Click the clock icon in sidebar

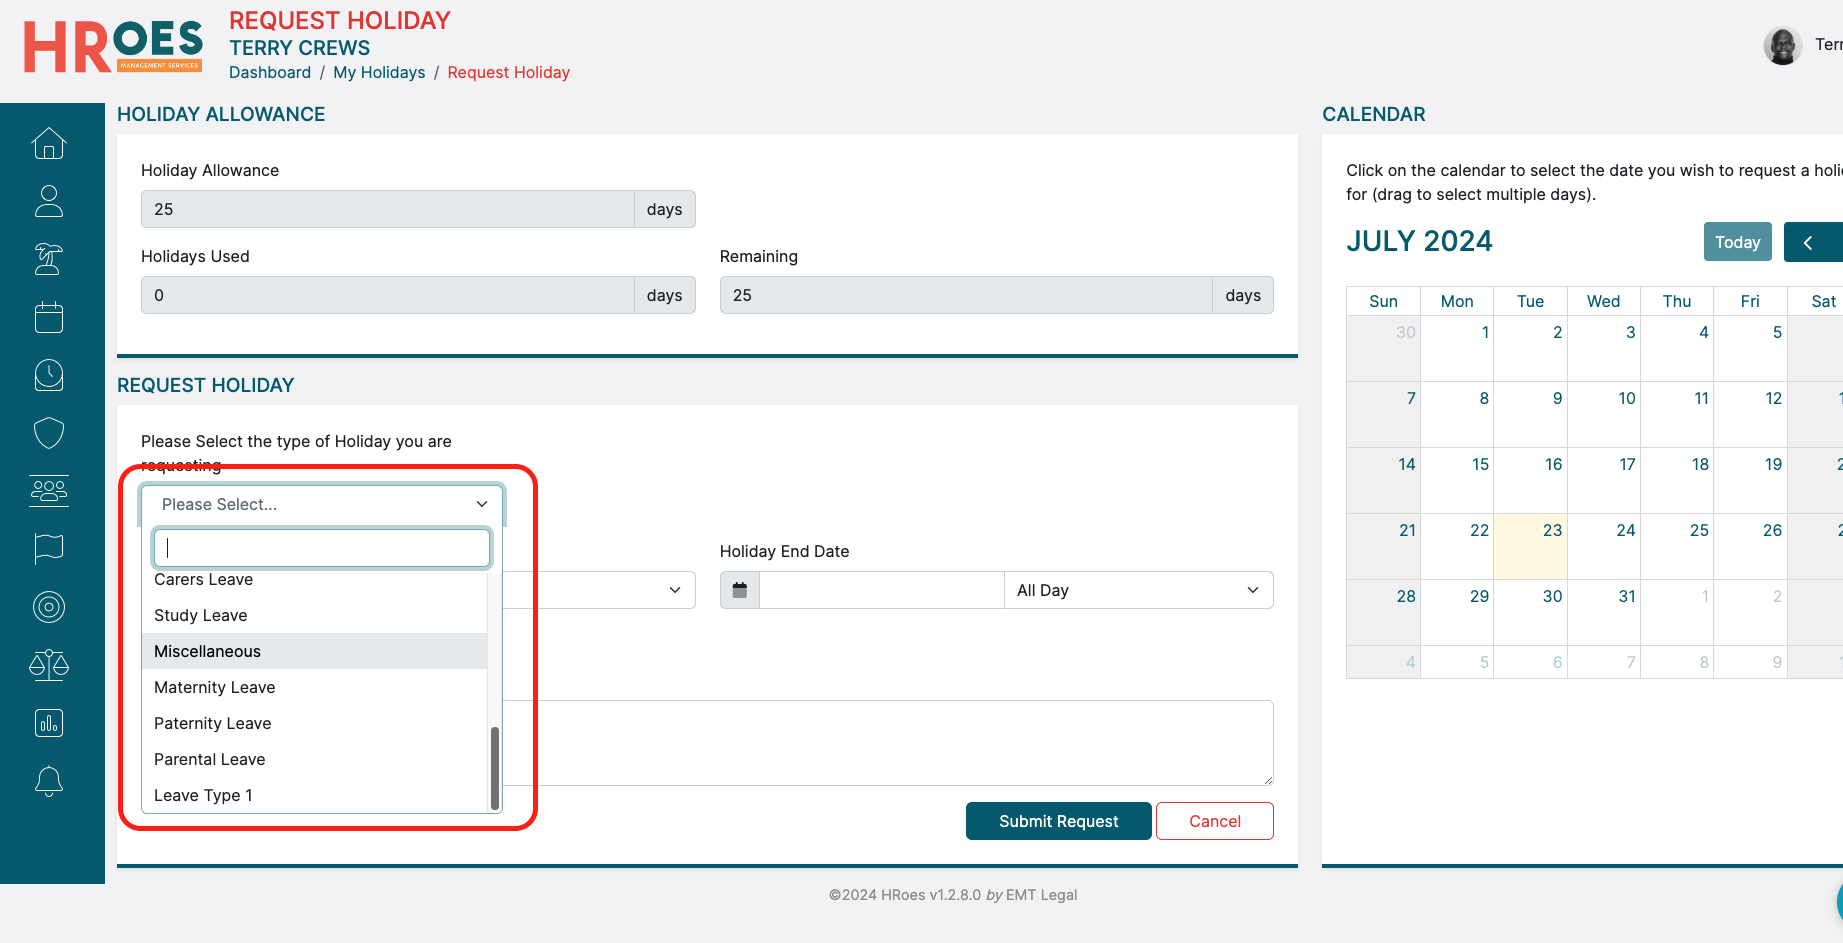pyautogui.click(x=49, y=375)
